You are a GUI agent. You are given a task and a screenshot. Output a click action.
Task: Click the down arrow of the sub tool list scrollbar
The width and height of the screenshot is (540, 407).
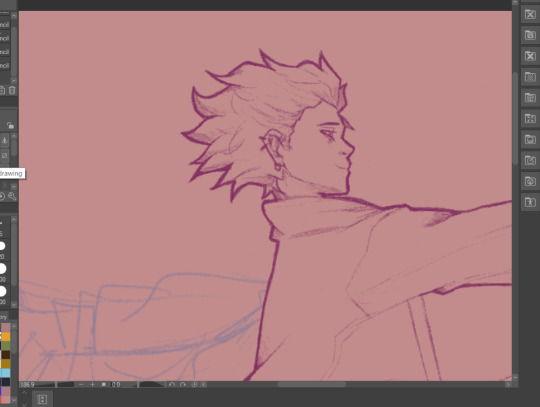14,80
